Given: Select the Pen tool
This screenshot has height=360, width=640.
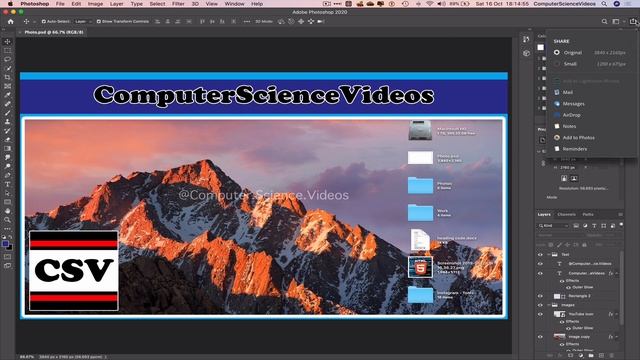Looking at the screenshot, I should [x=7, y=176].
